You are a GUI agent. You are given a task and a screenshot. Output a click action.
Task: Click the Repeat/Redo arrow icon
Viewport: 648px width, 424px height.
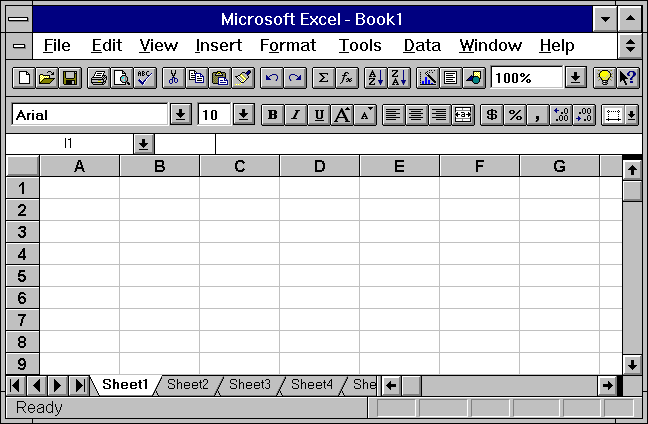pyautogui.click(x=295, y=78)
